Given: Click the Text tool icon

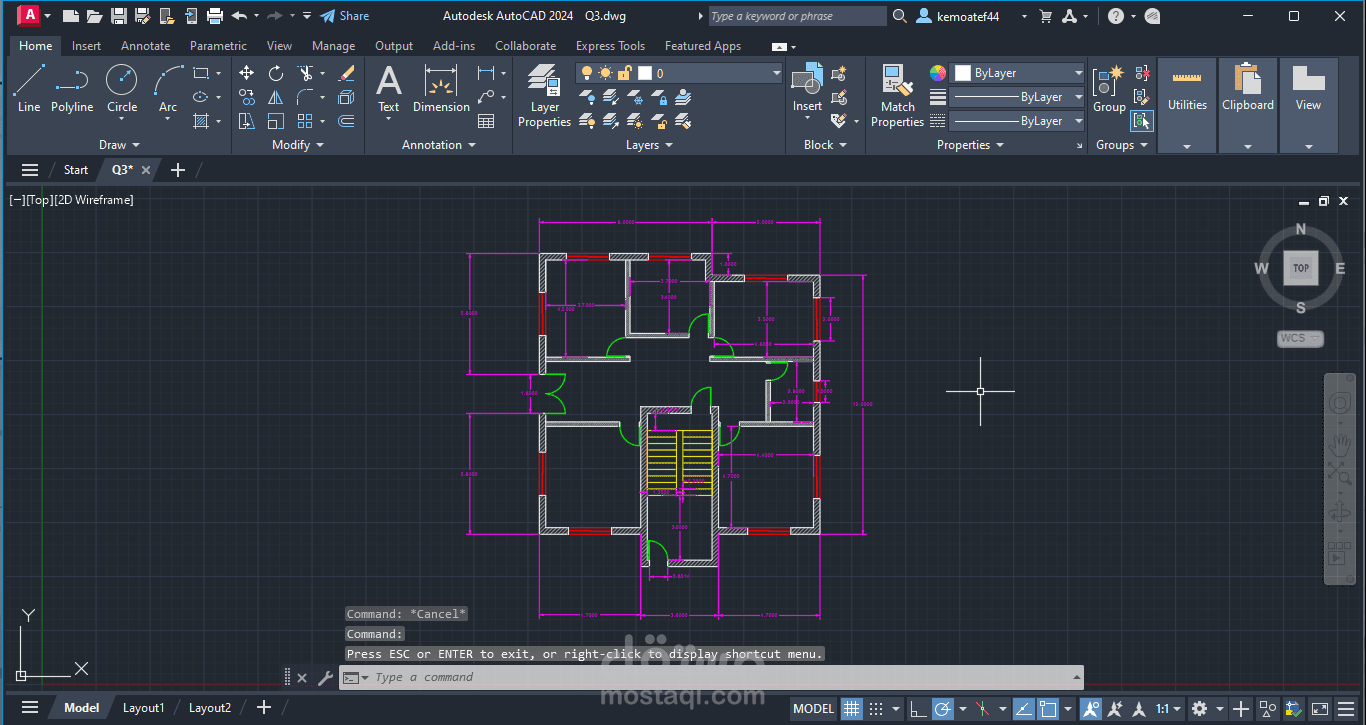Looking at the screenshot, I should pos(388,82).
